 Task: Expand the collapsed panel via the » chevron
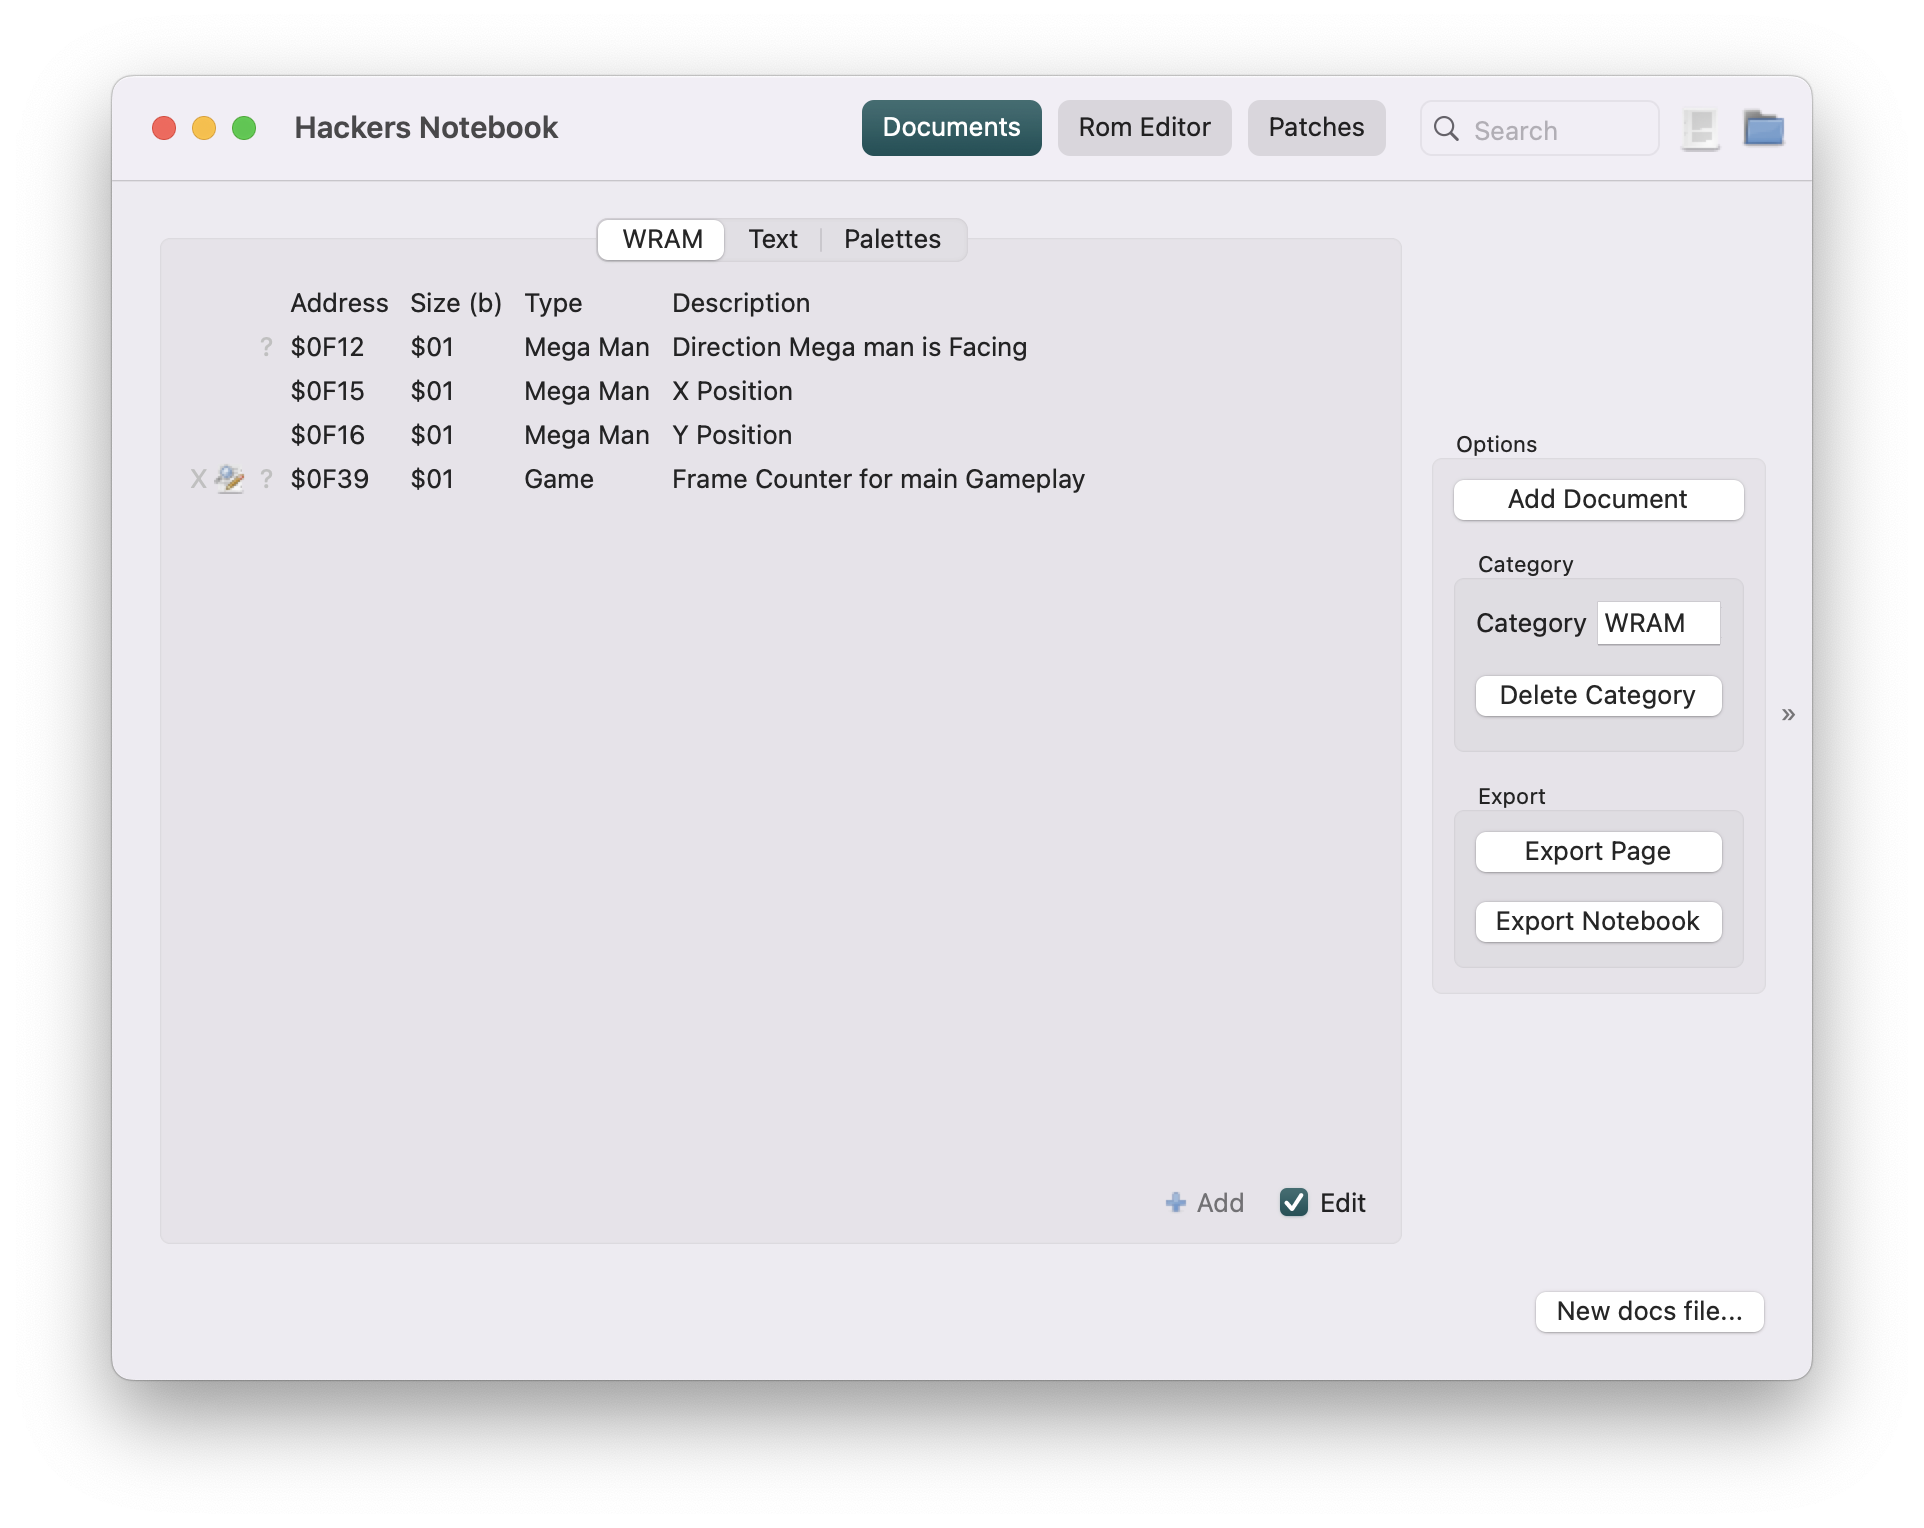click(x=1788, y=714)
